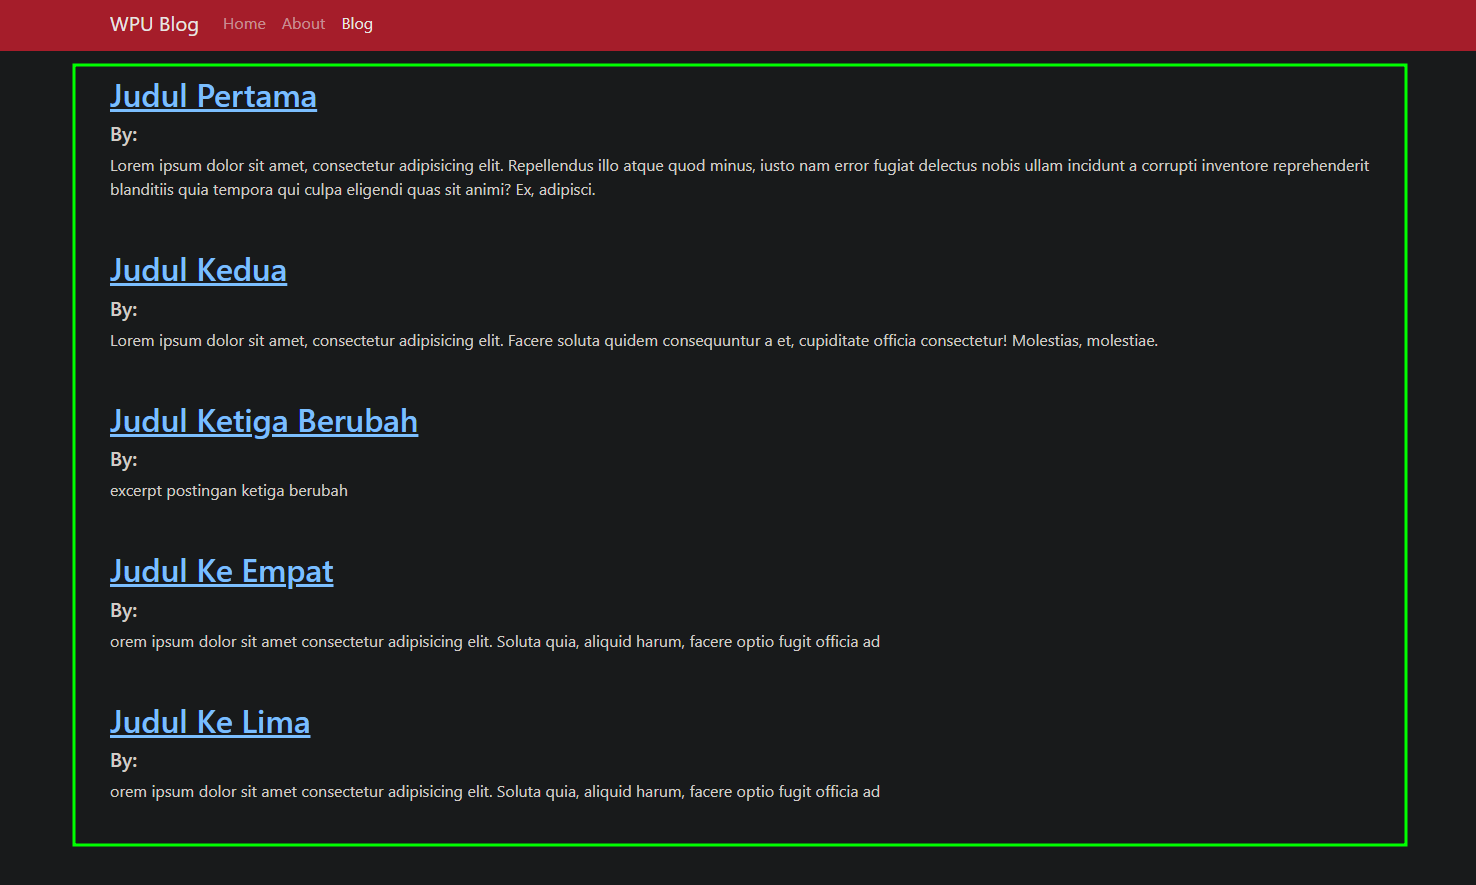Viewport: 1476px width, 885px height.
Task: Open the Judul Ketiga Berubah post
Action: click(264, 421)
